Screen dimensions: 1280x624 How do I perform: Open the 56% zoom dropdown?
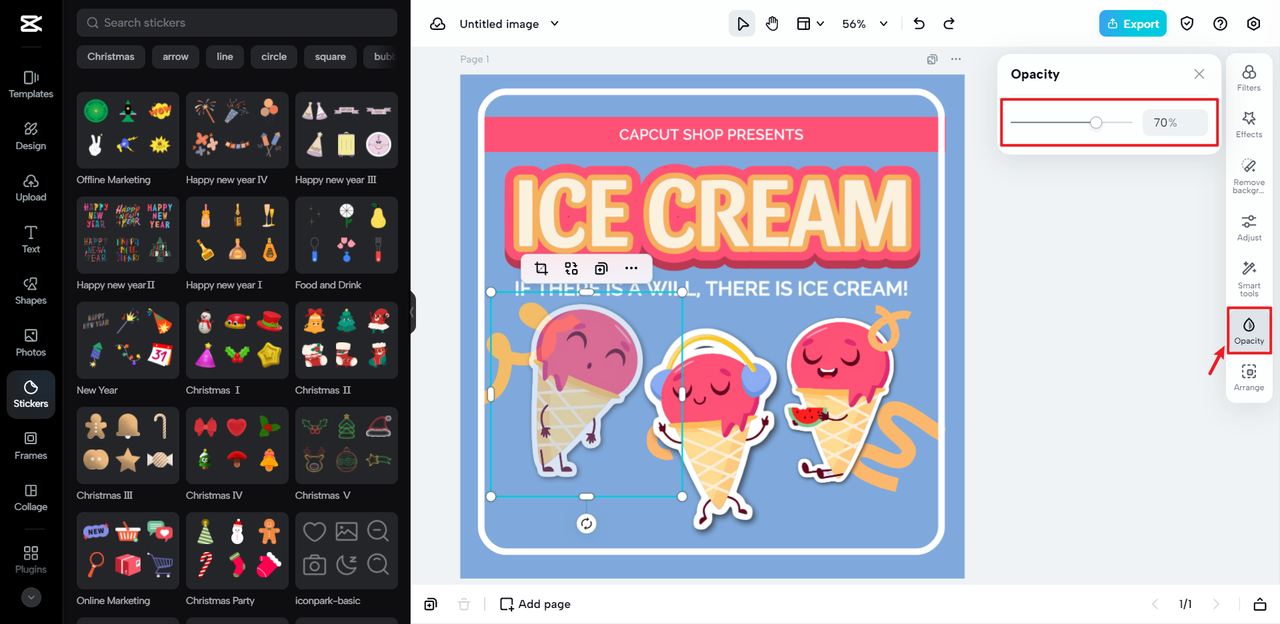[x=864, y=24]
